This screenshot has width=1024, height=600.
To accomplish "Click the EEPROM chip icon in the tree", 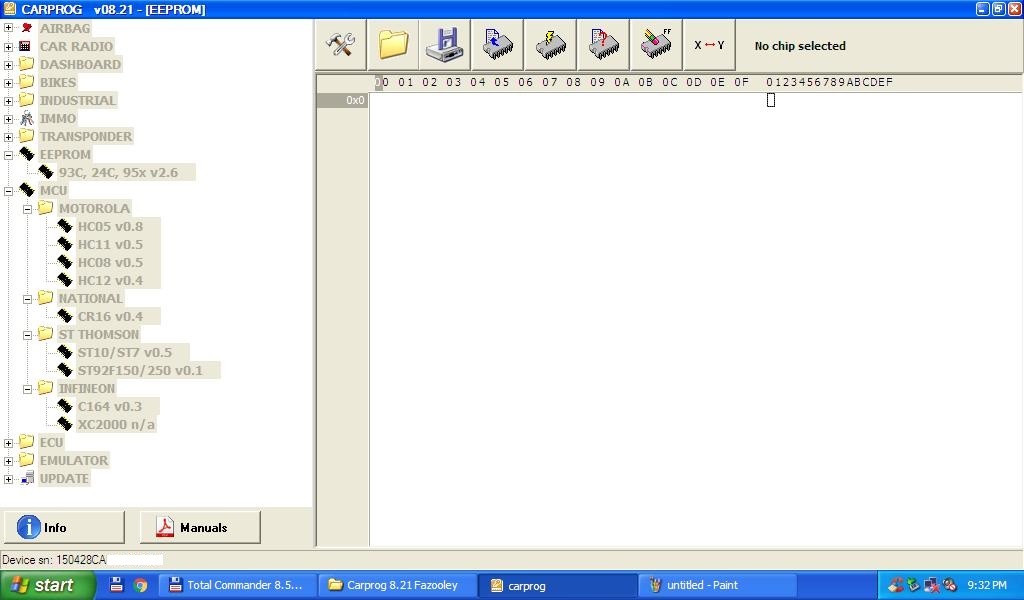I will click(26, 154).
